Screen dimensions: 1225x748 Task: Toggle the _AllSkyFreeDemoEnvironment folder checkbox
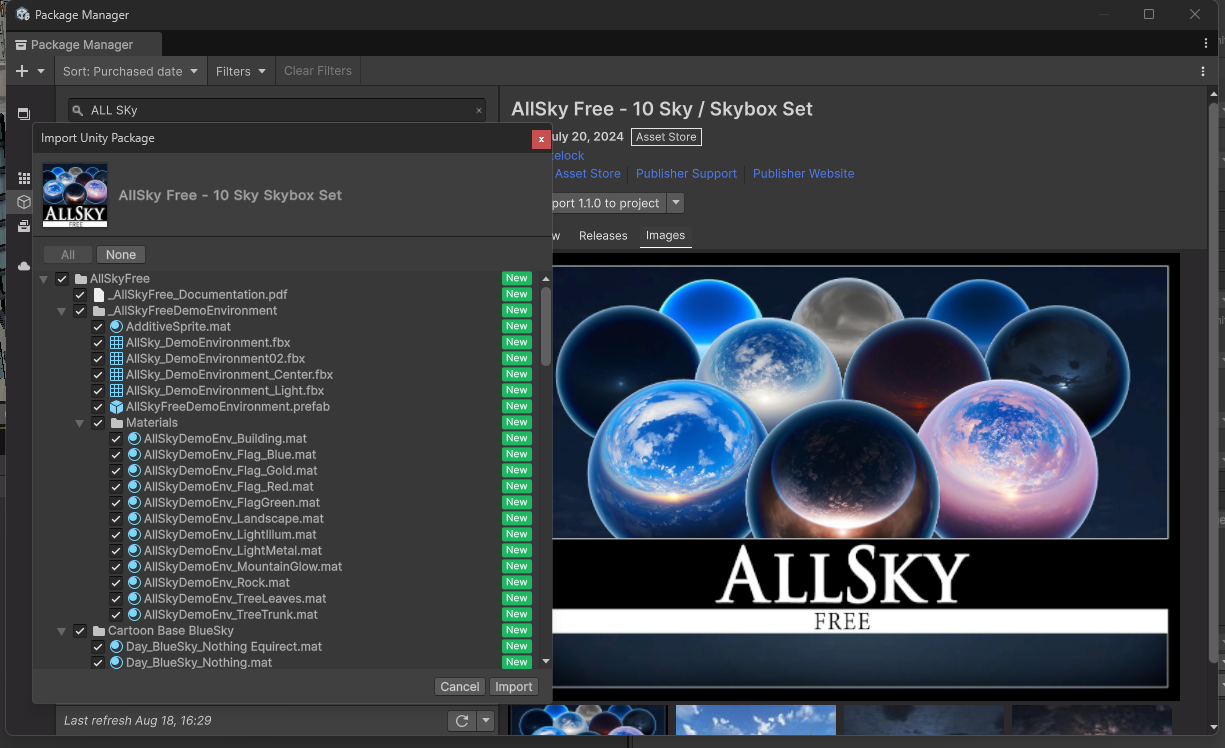pos(80,311)
